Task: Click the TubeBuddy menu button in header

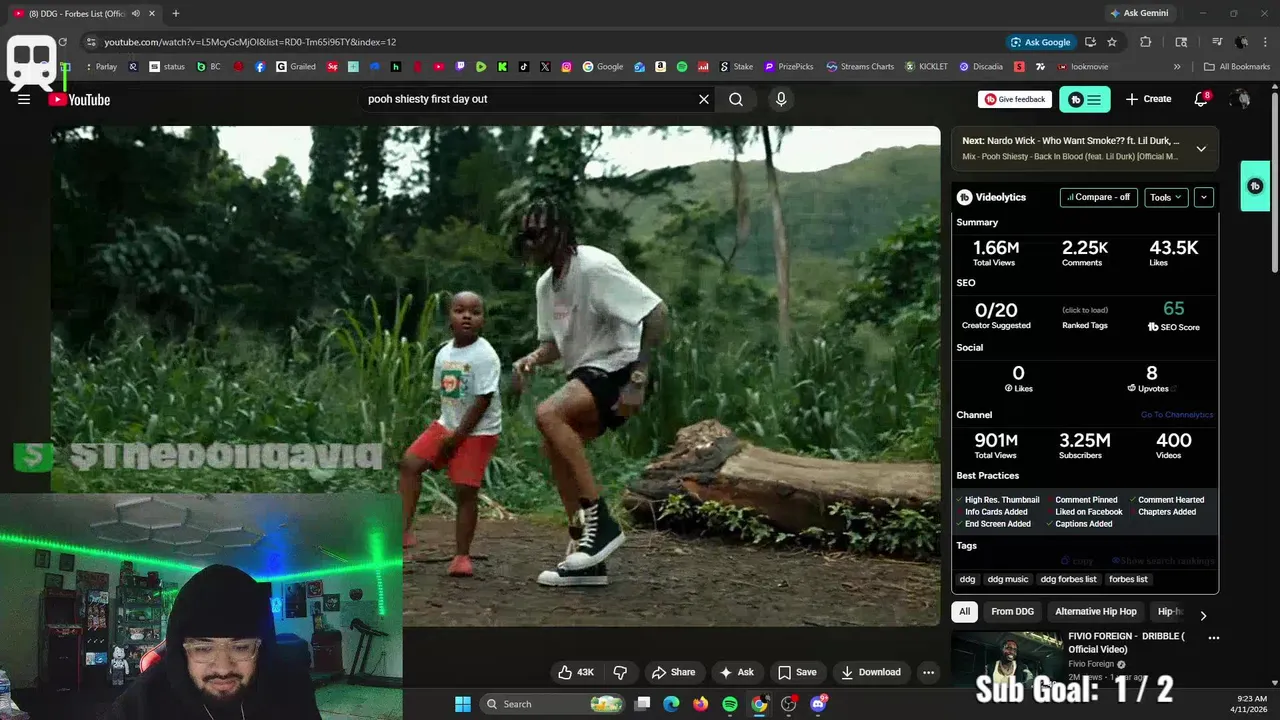Action: (1085, 99)
